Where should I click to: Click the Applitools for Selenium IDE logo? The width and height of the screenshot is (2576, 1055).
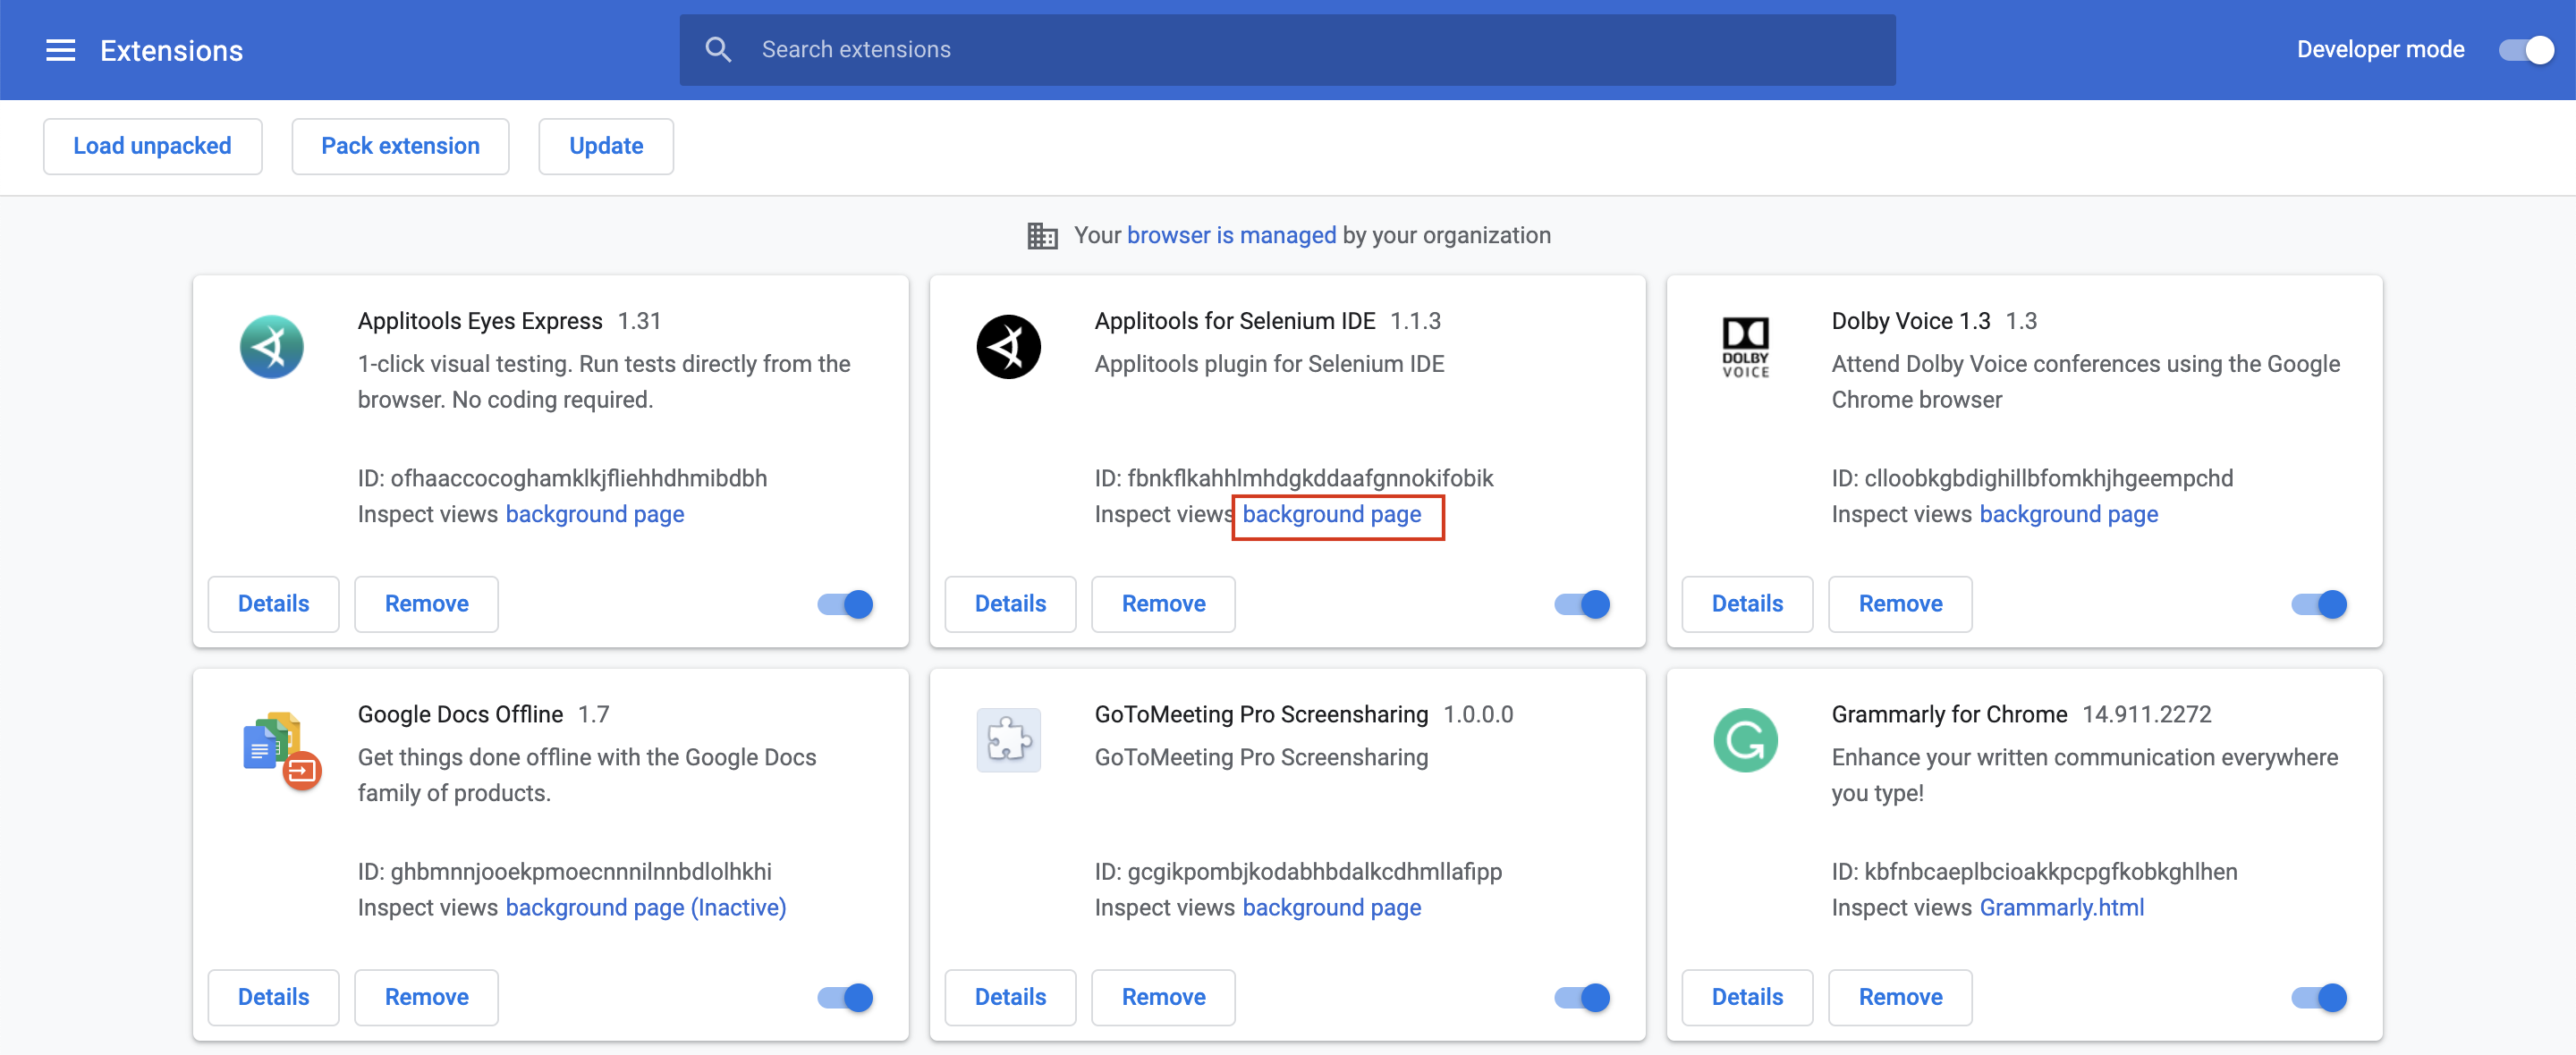(x=1008, y=347)
